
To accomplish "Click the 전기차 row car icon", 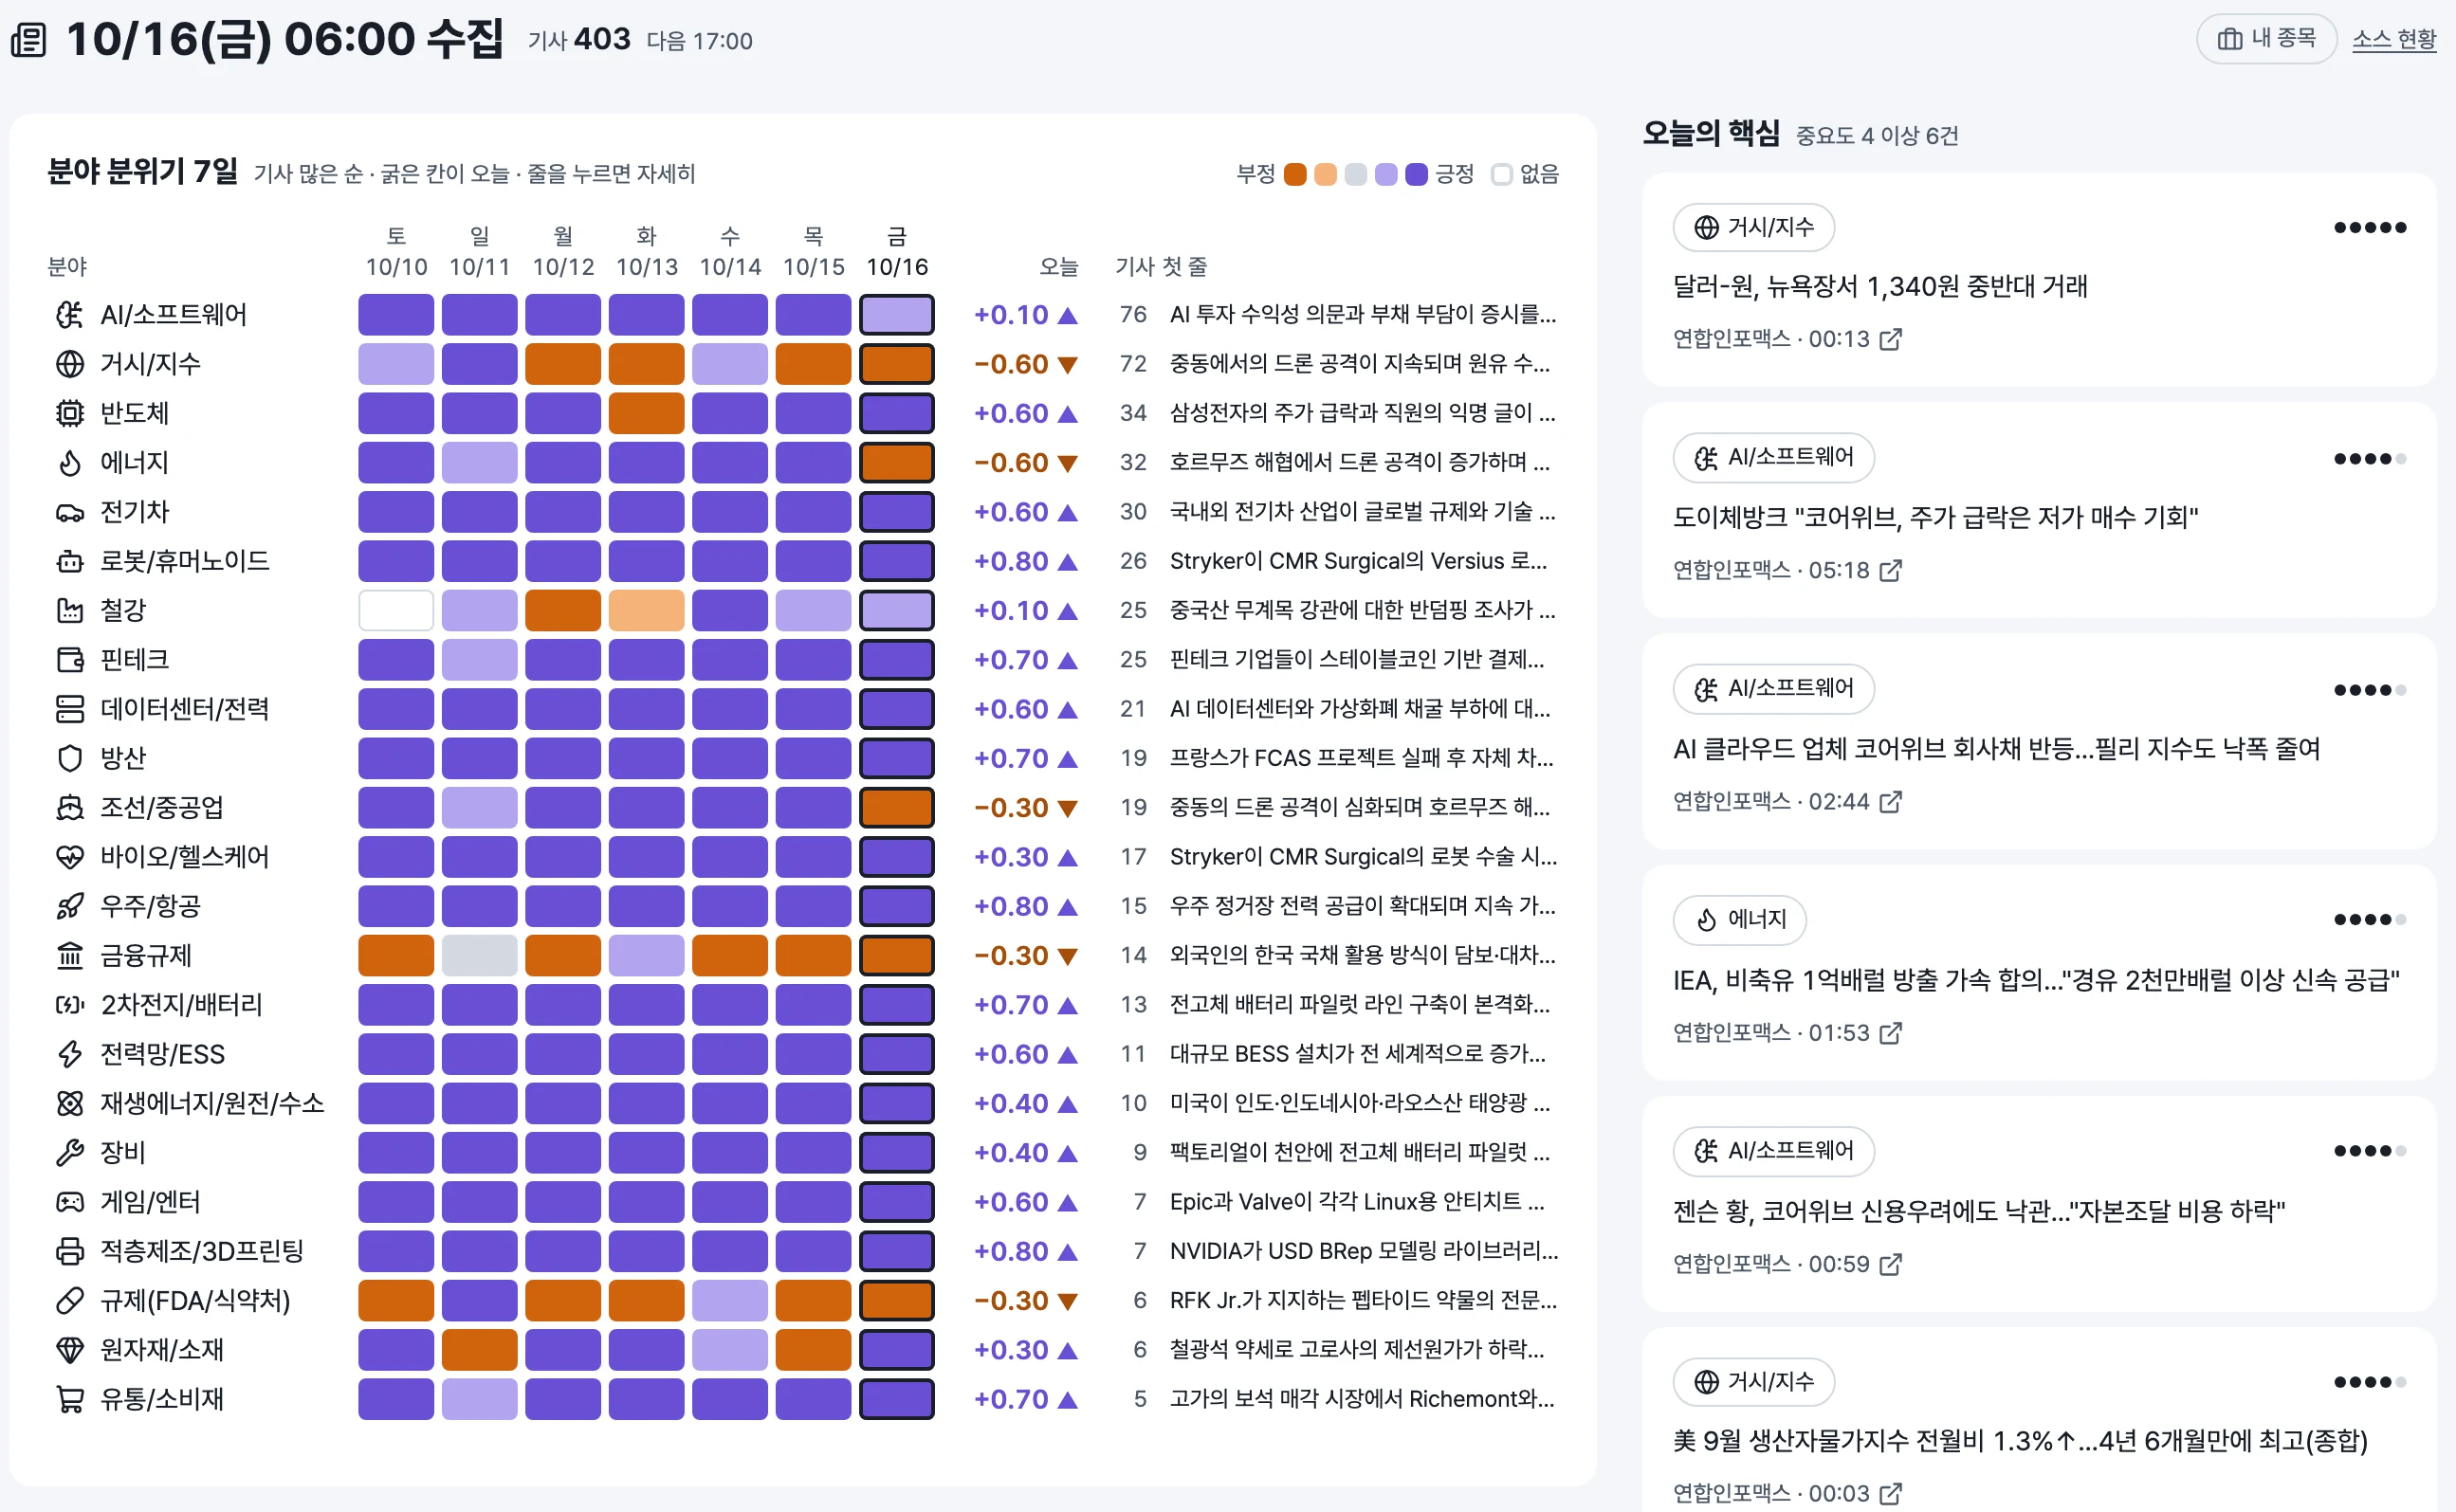I will [69, 512].
